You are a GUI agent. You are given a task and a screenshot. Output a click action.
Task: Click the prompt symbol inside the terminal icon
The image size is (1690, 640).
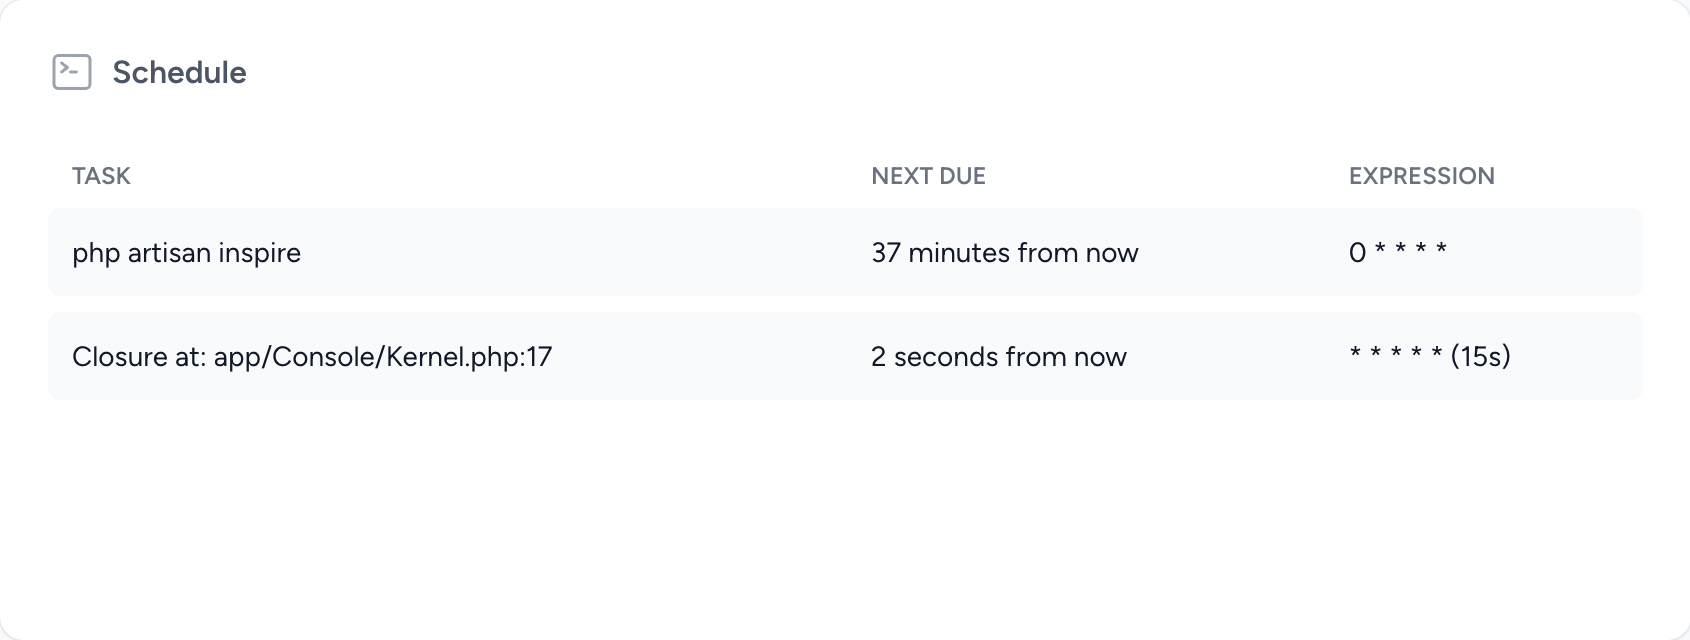[x=68, y=70]
